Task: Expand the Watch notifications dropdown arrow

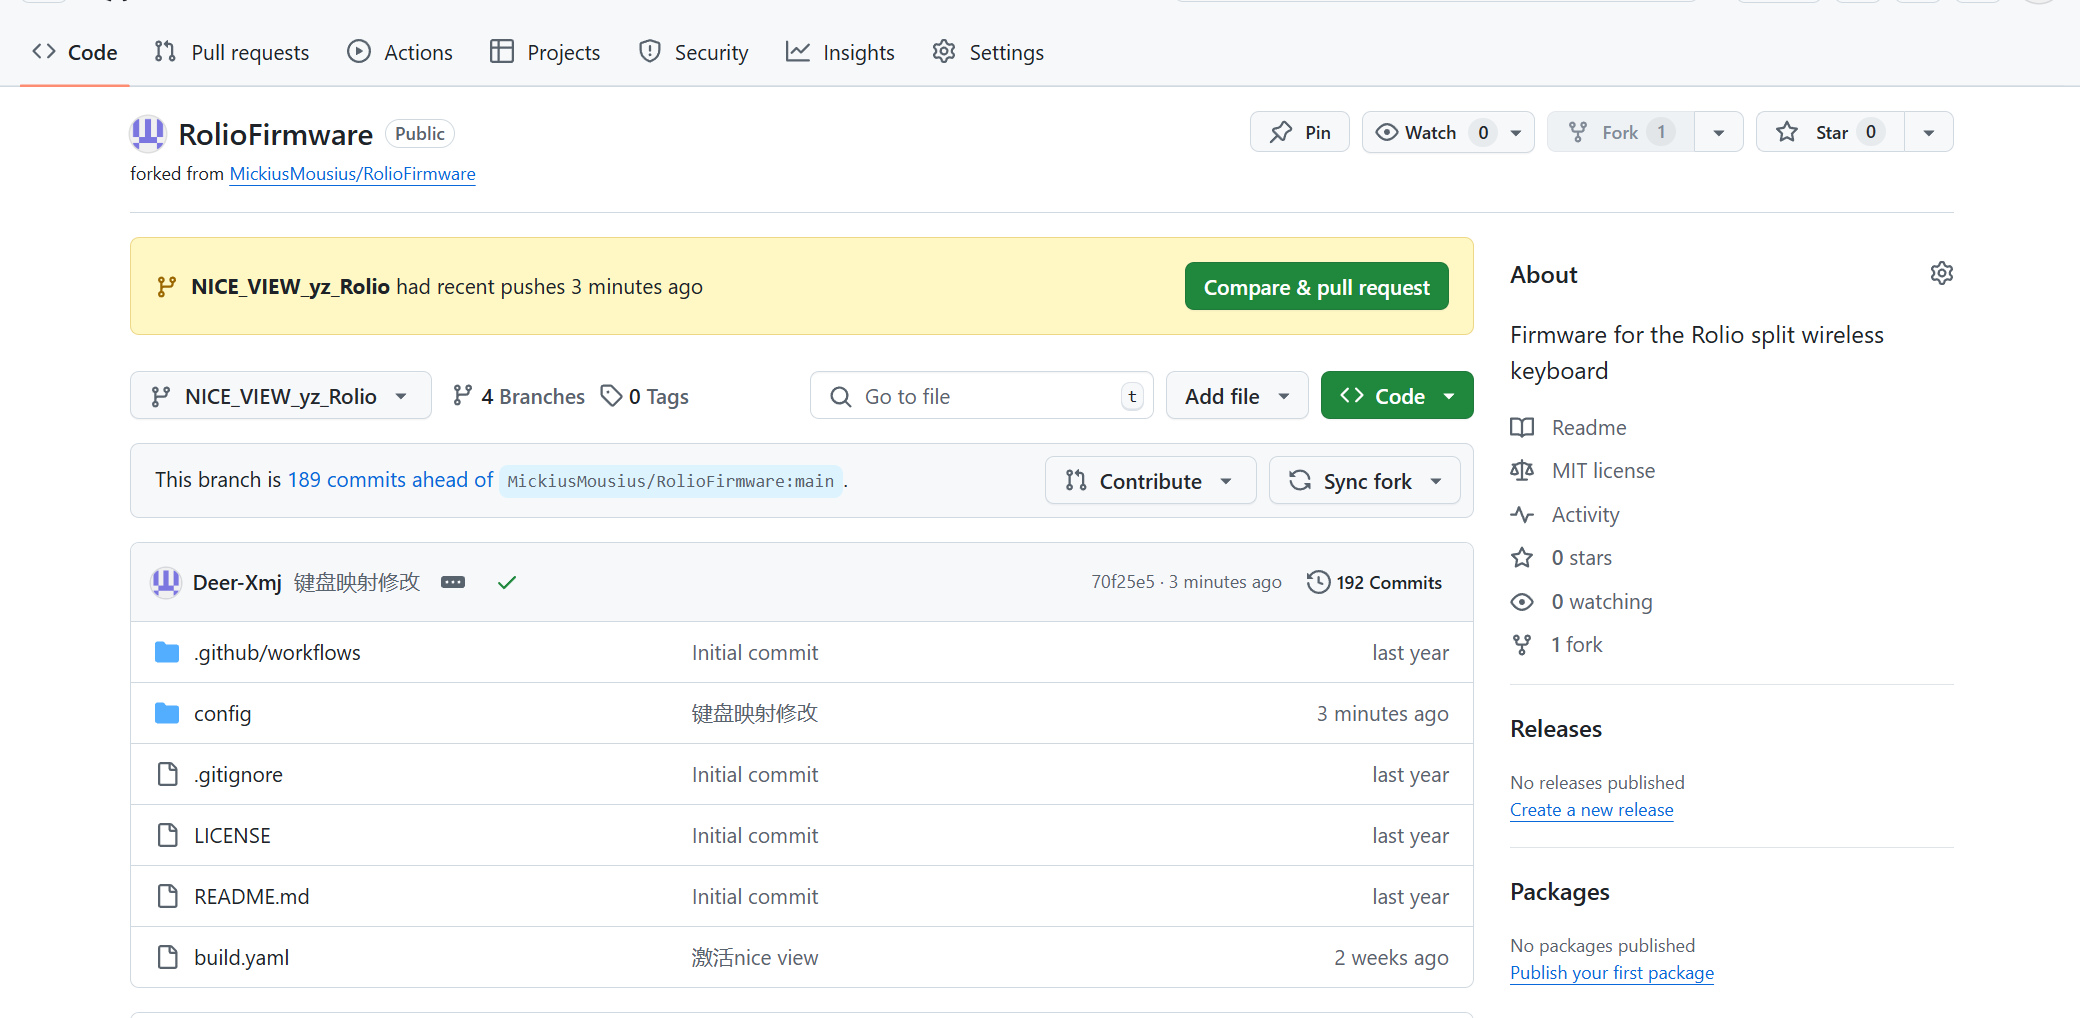Action: click(x=1516, y=132)
